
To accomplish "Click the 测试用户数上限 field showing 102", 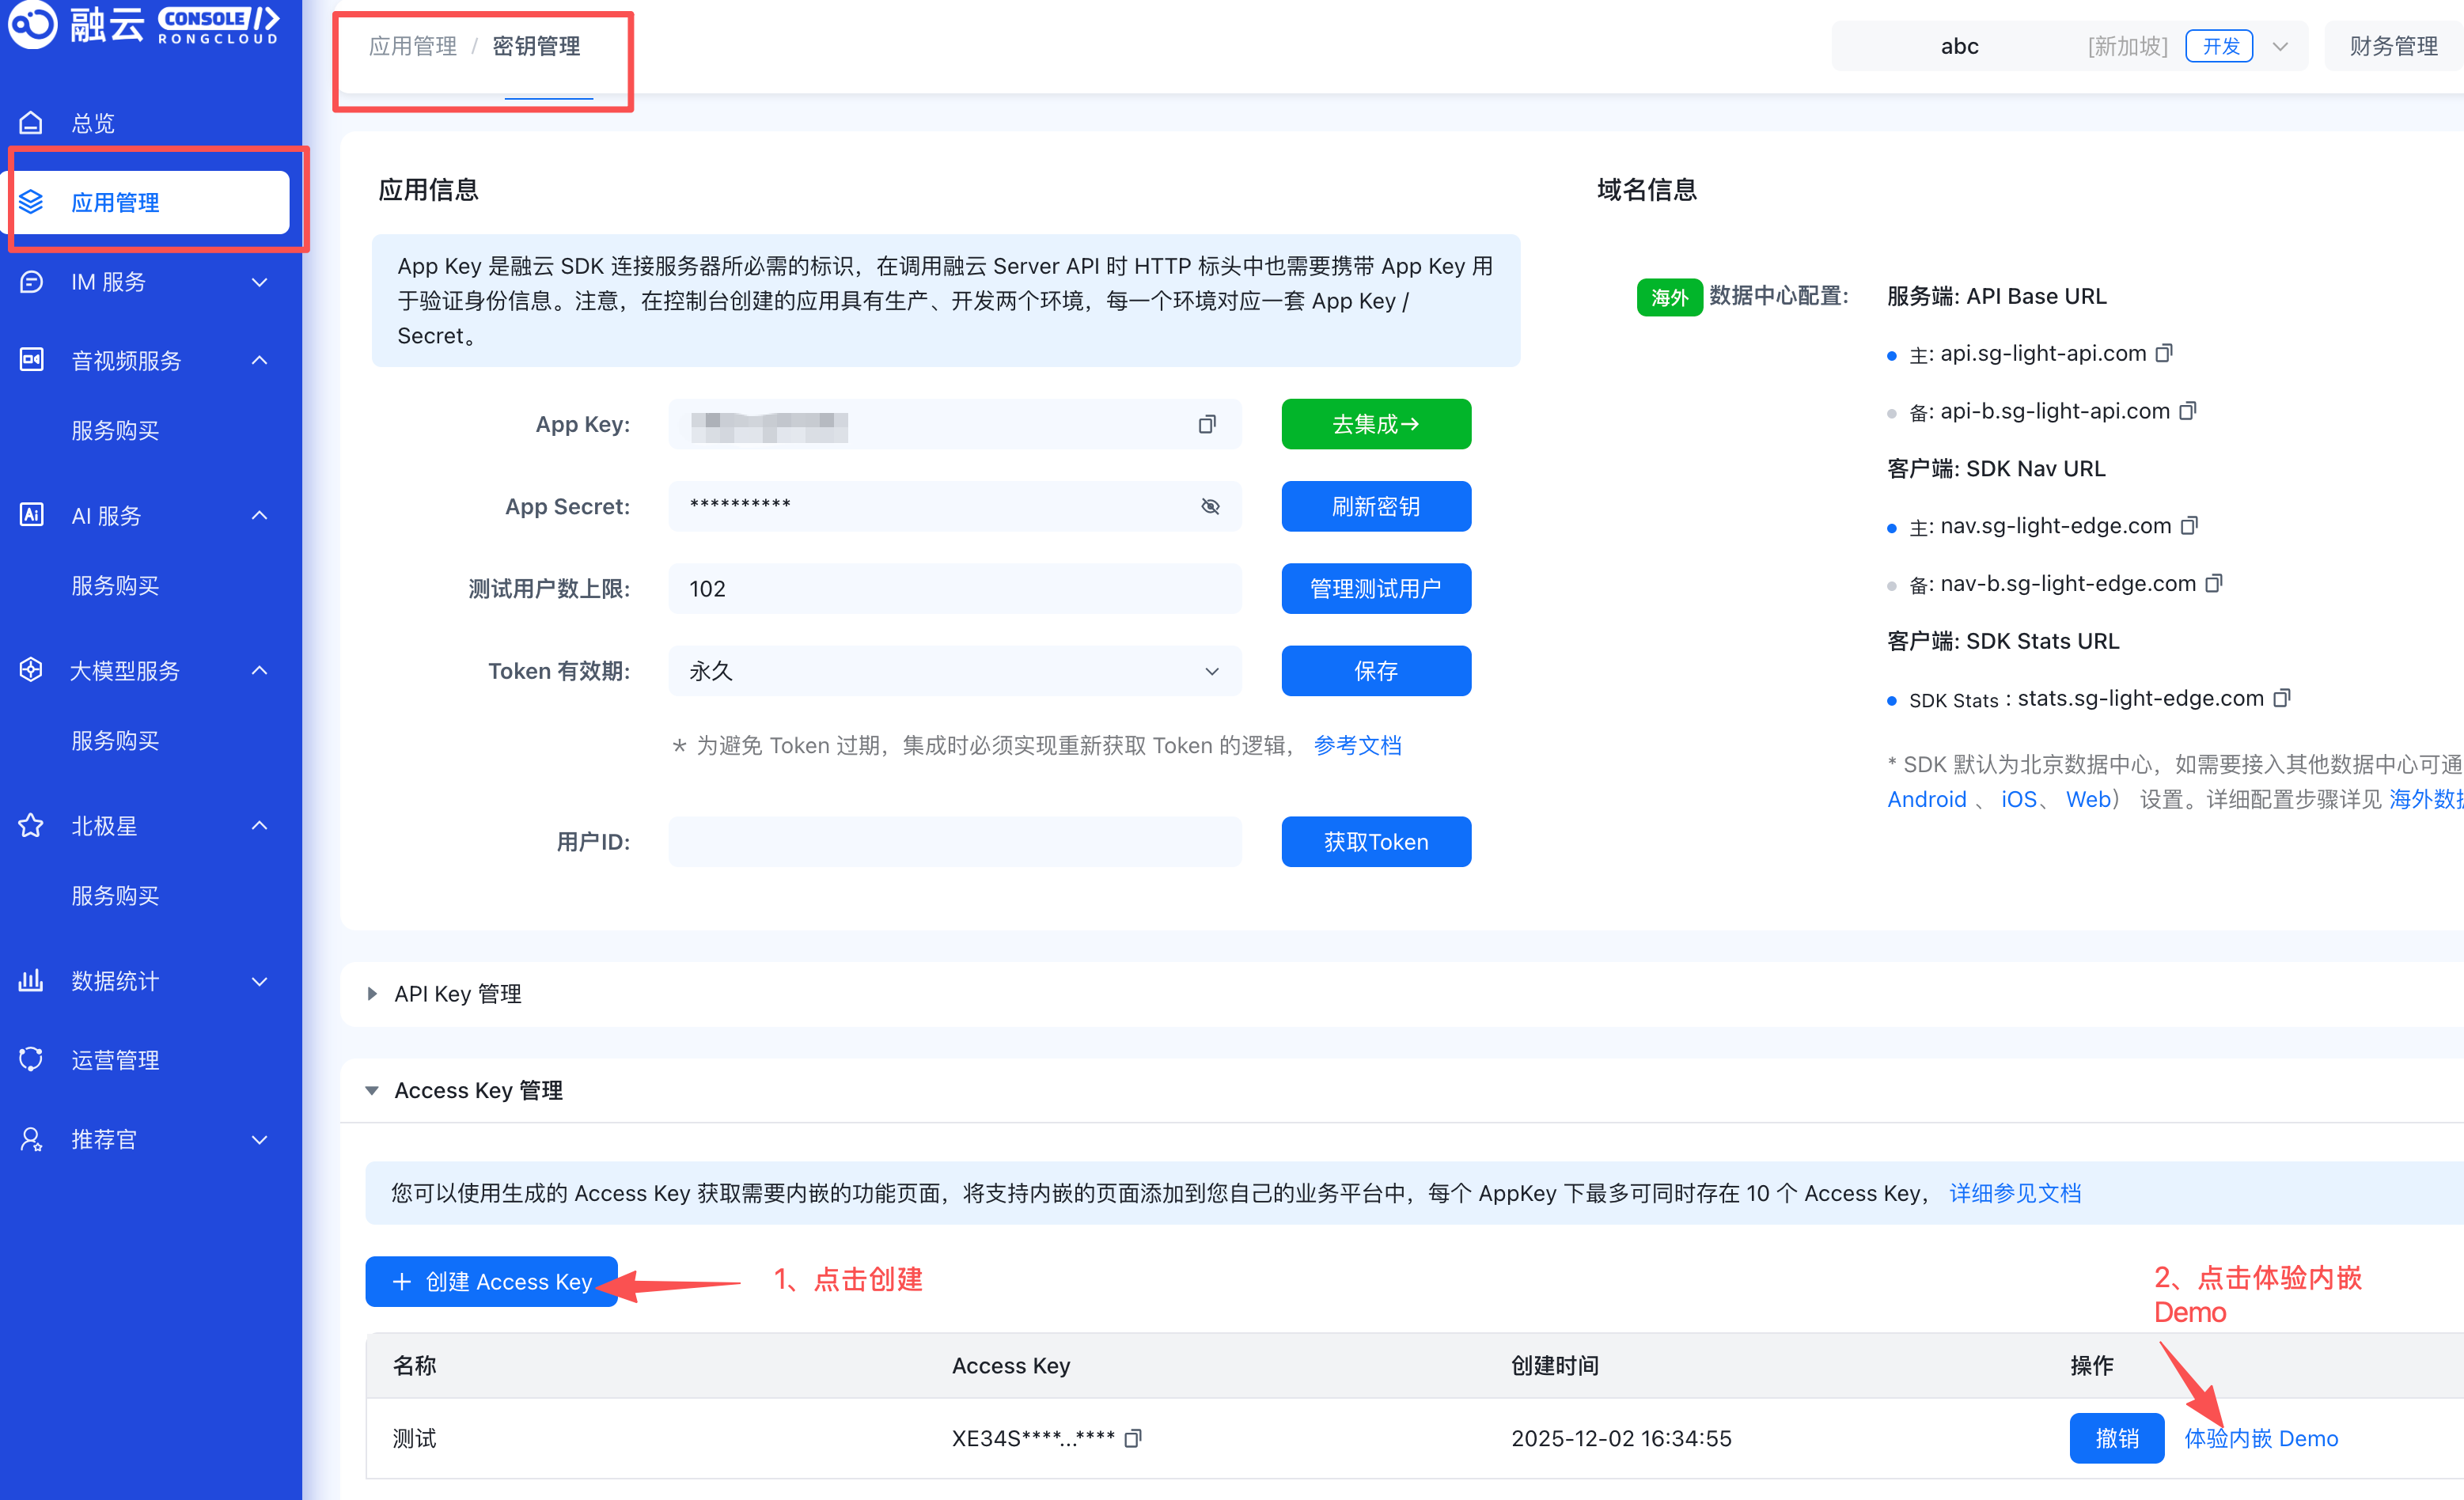I will 955,588.
